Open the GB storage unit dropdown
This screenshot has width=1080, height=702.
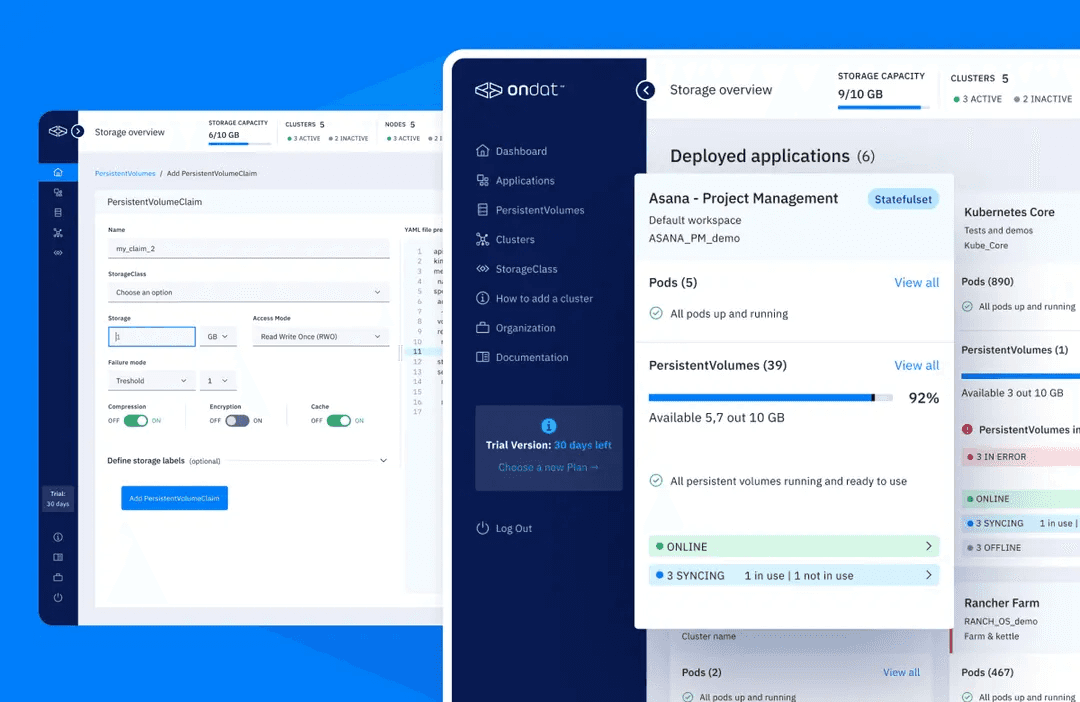click(218, 336)
